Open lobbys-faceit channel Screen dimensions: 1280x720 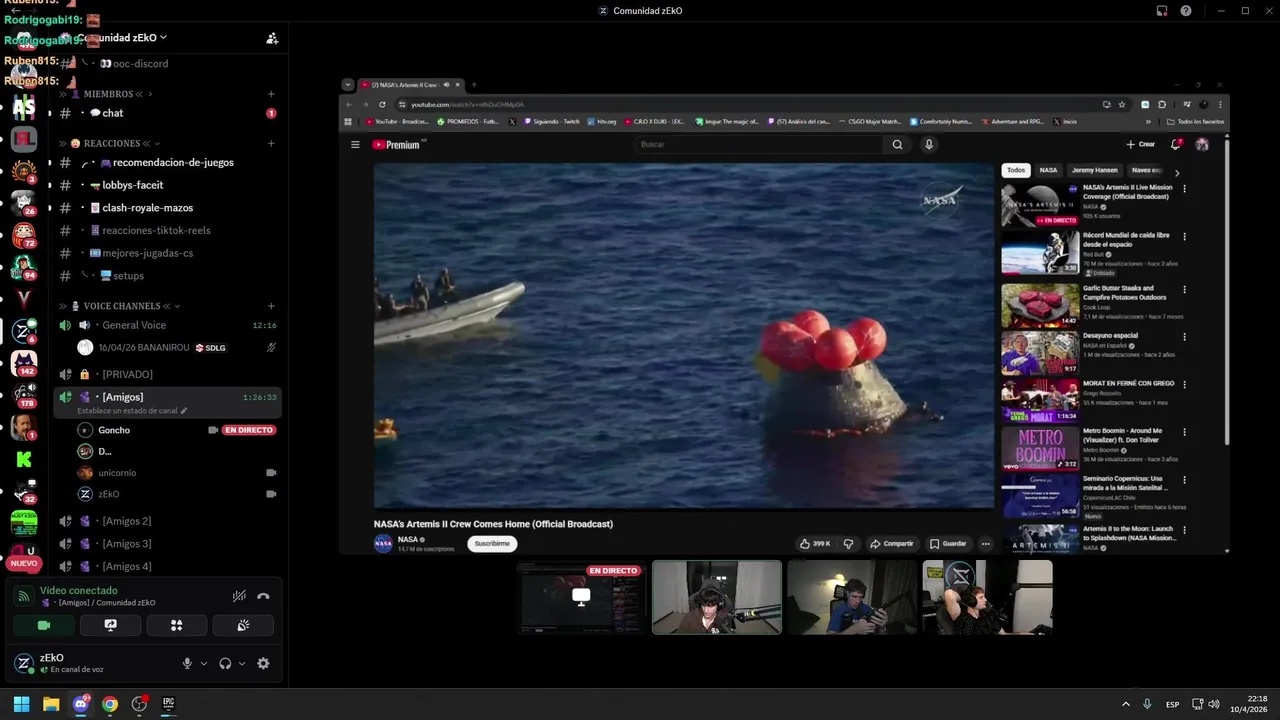166,185
